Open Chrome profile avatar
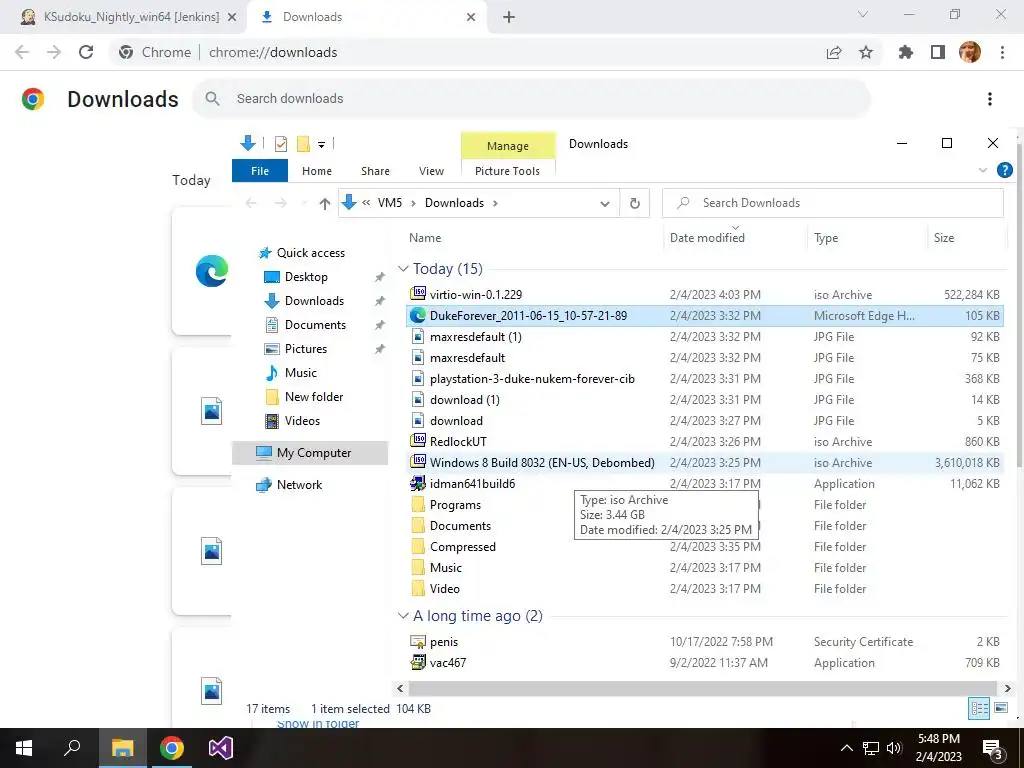Screen dimensions: 1024x768 970,52
